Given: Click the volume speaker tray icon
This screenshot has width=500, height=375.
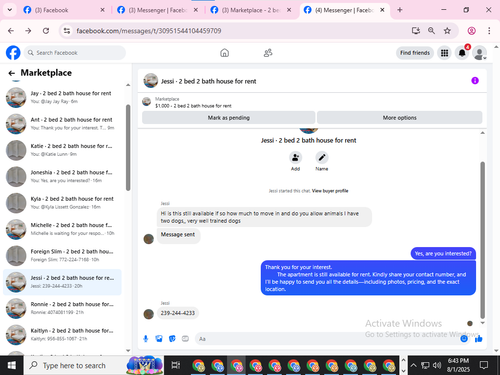Looking at the screenshot, I should [437, 365].
